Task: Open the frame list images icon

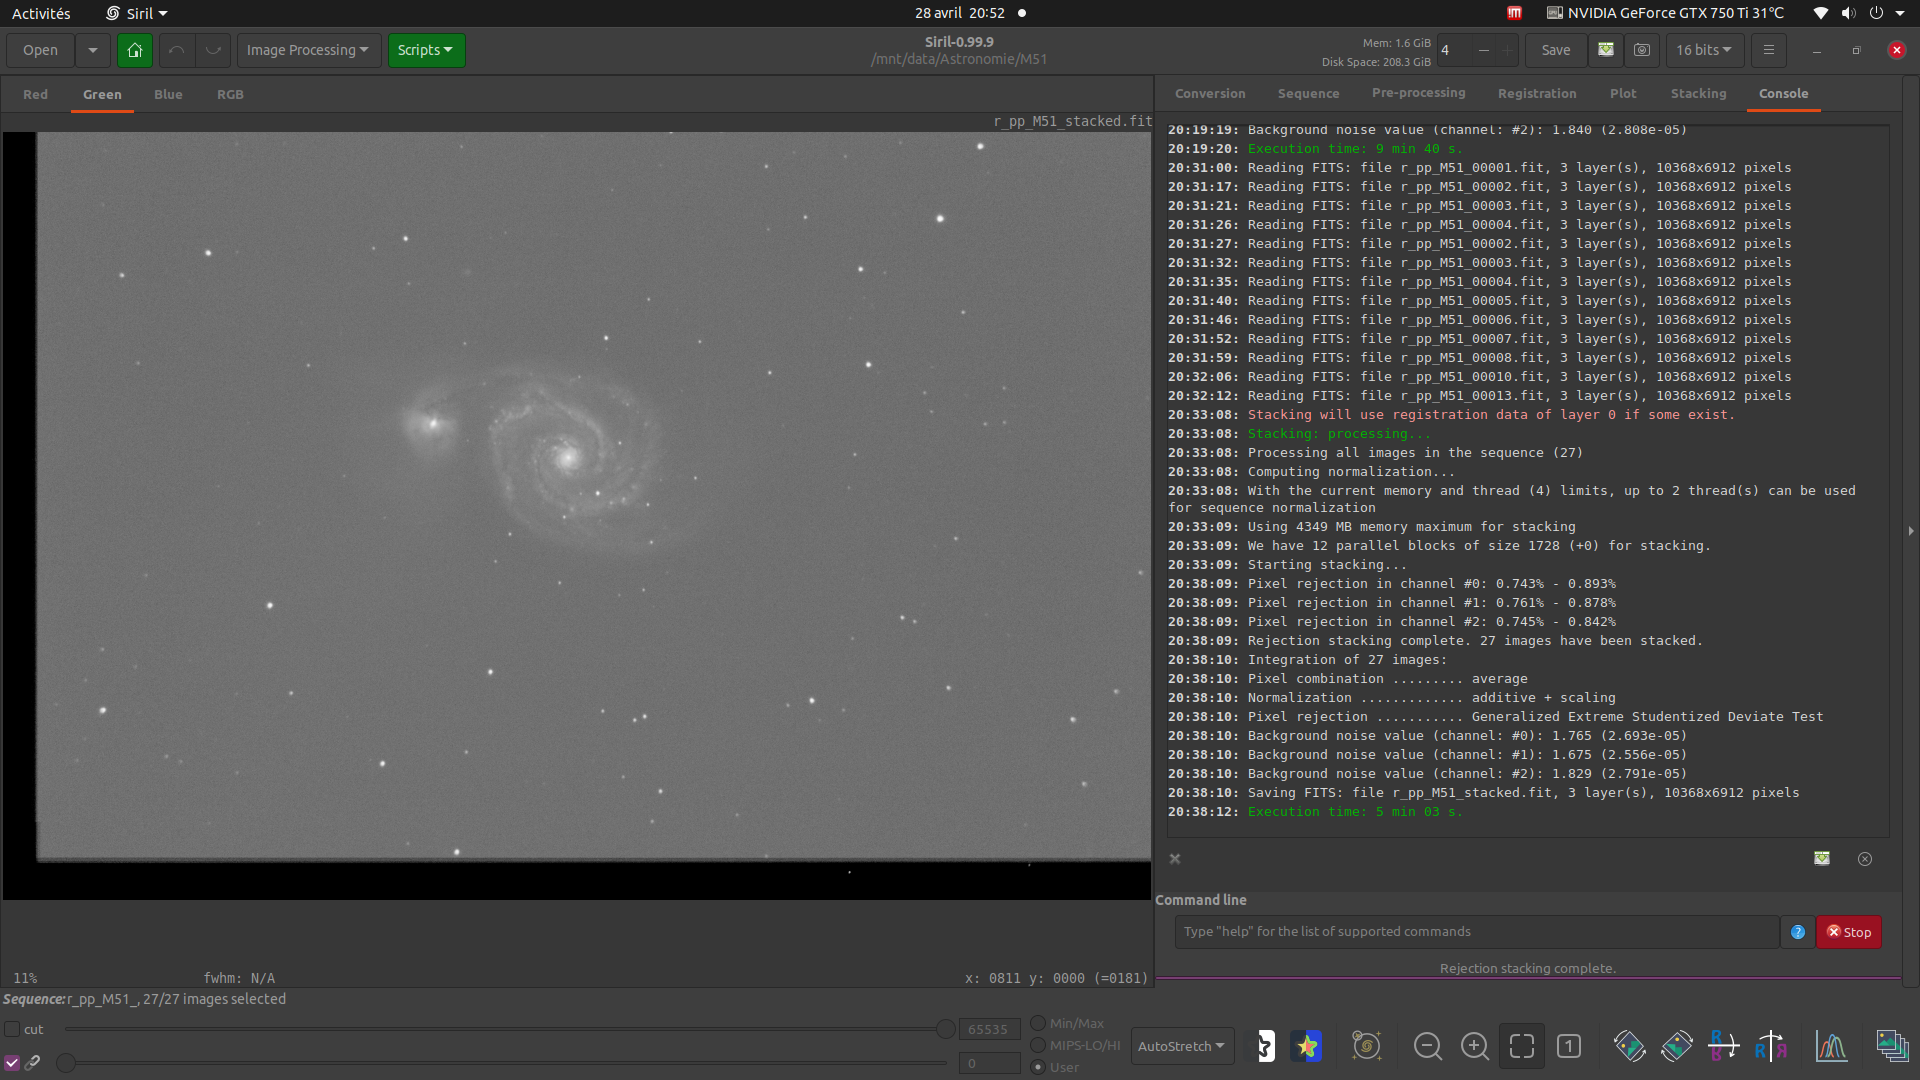Action: click(x=1891, y=1046)
